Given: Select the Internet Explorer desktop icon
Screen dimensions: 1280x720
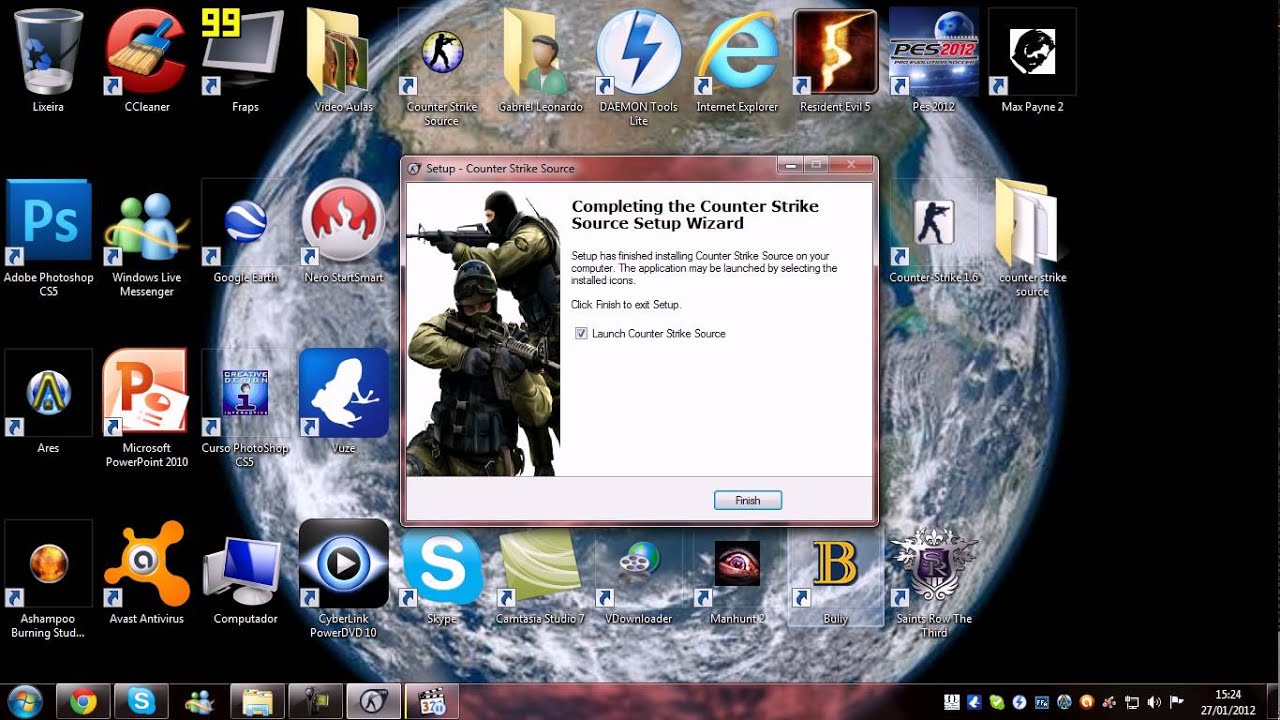Looking at the screenshot, I should 737,60.
